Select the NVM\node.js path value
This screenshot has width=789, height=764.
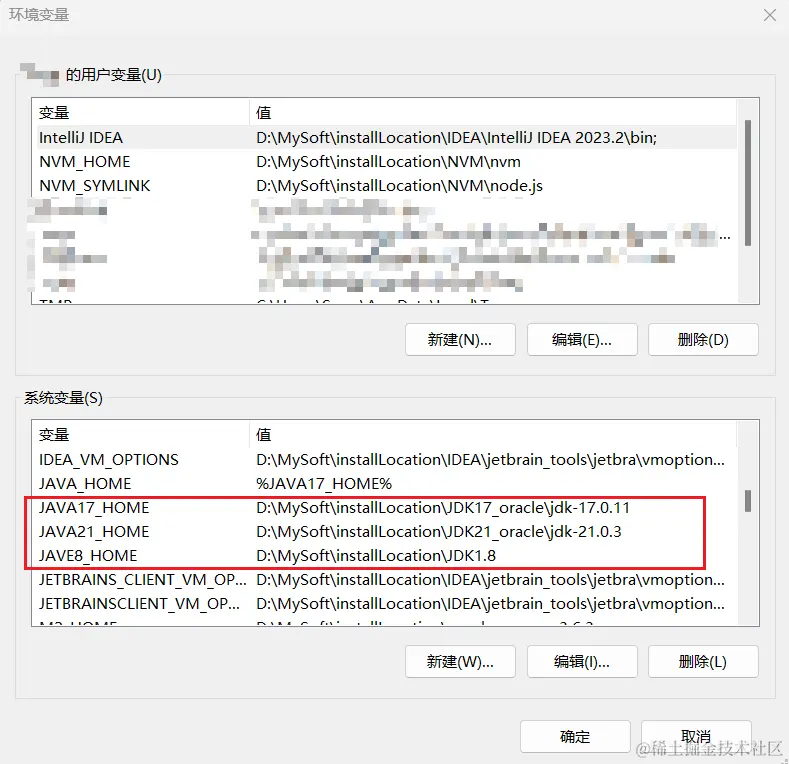point(399,186)
